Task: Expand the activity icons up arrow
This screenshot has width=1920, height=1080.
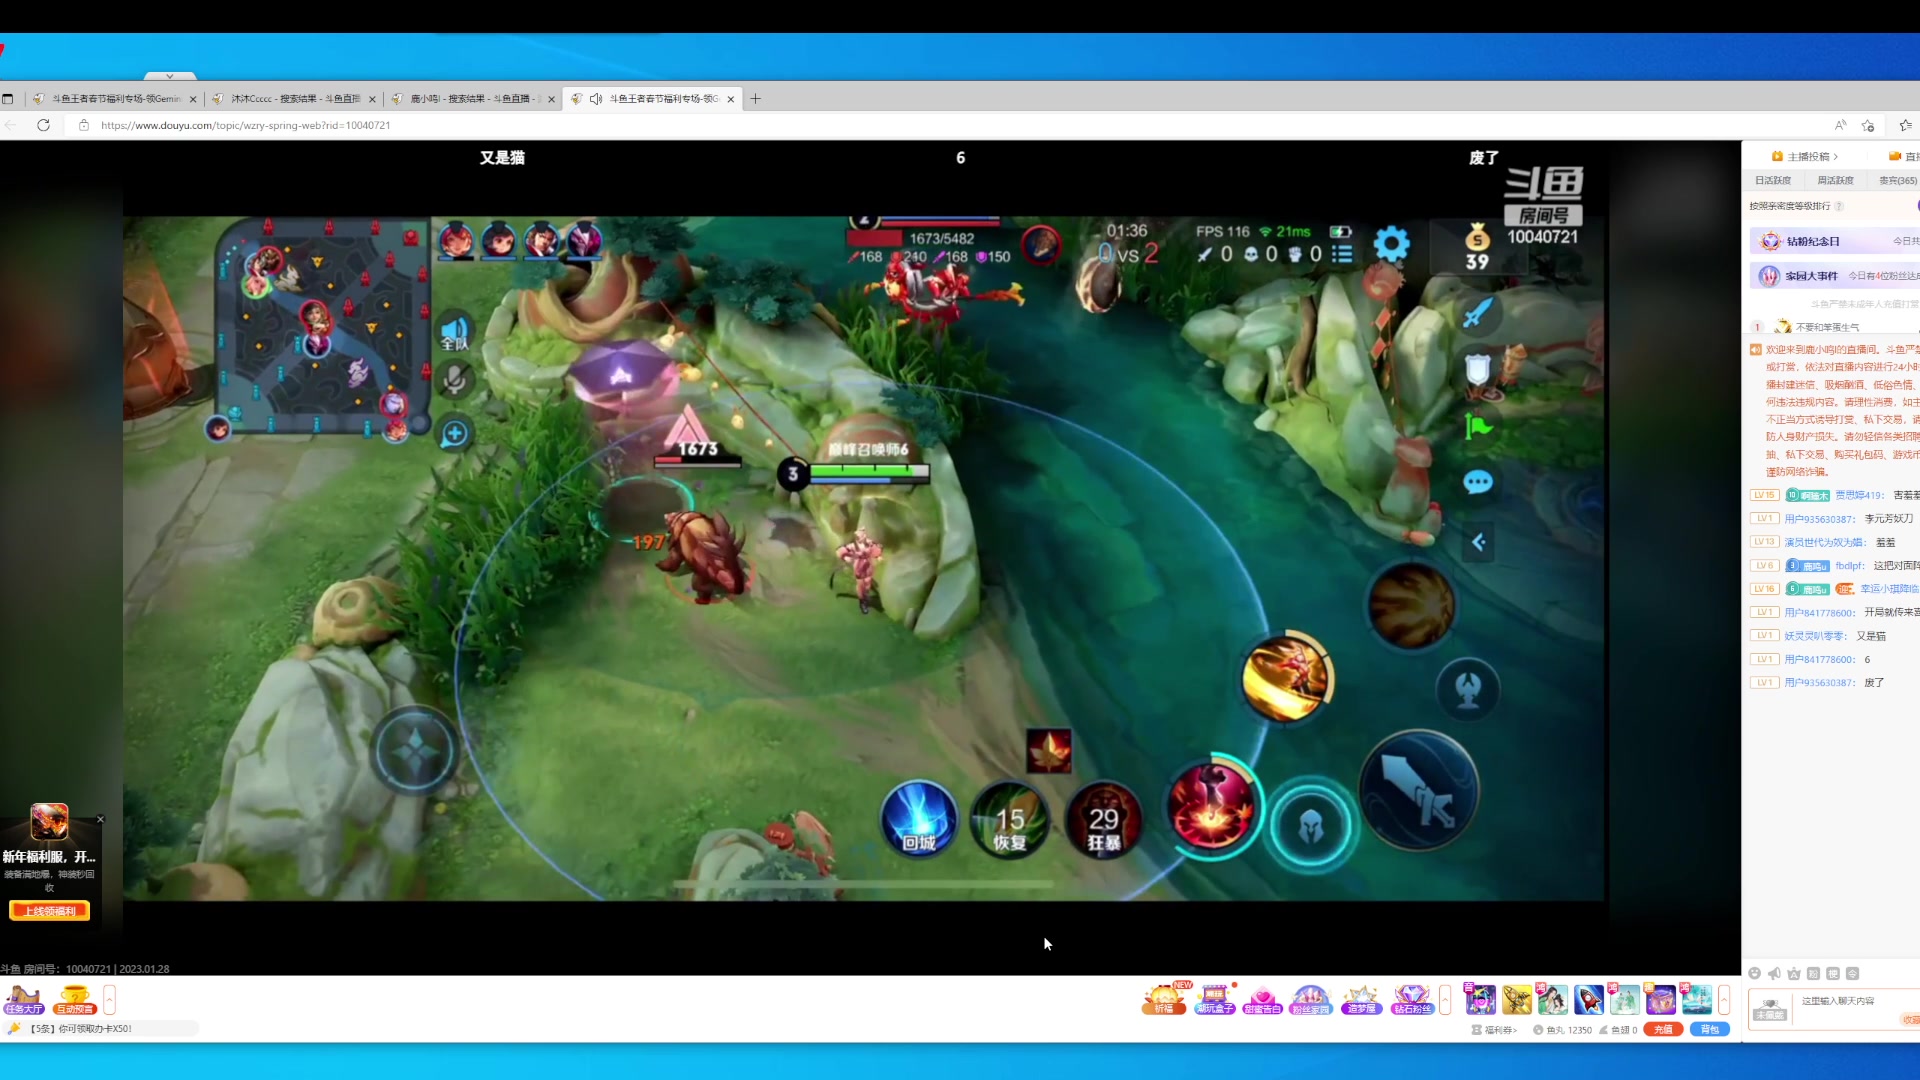Action: [1445, 999]
